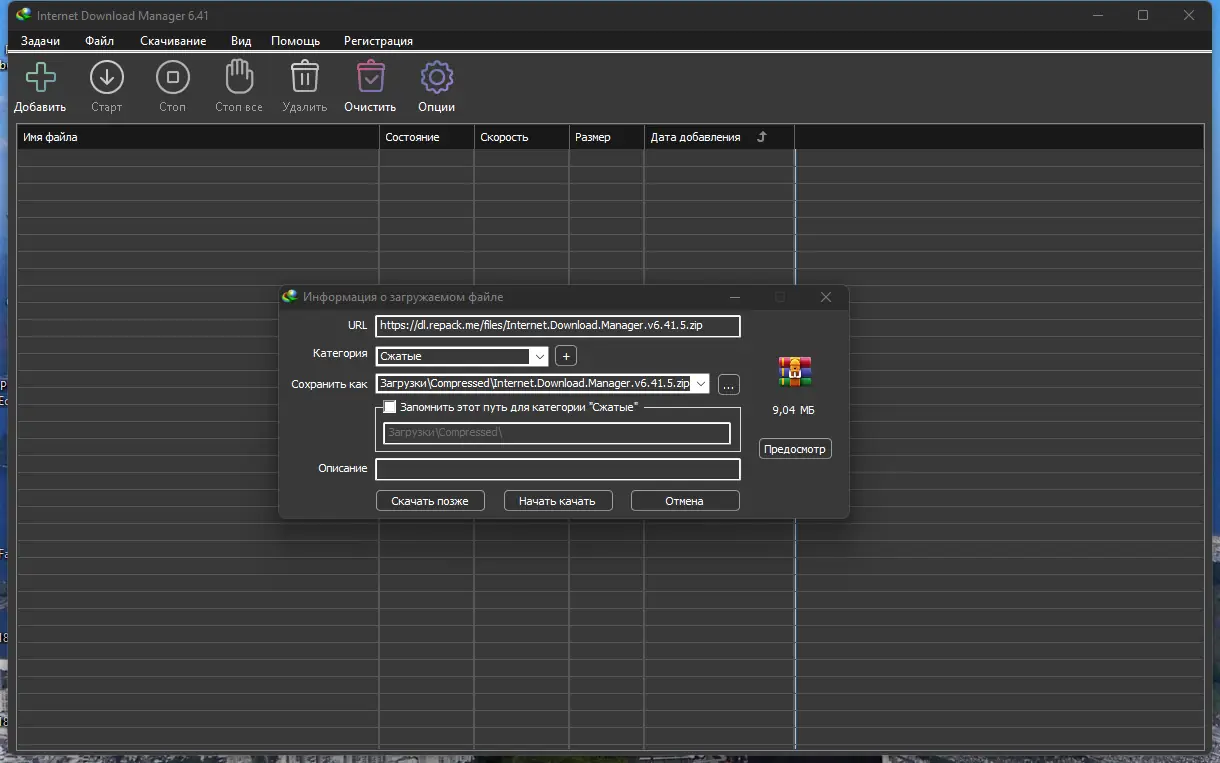Screen dimensions: 1220x763
Task: Click into the URL input field
Action: [558, 326]
